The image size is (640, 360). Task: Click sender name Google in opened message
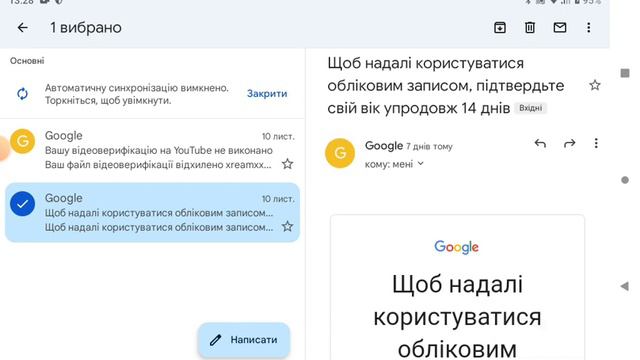(x=384, y=146)
